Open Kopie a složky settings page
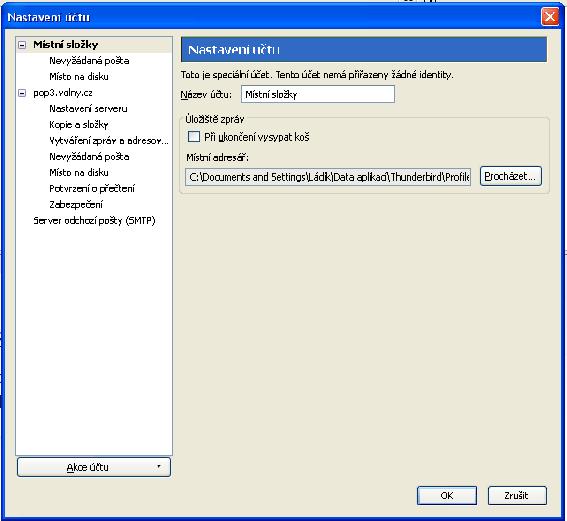The image size is (567, 521). click(x=79, y=125)
